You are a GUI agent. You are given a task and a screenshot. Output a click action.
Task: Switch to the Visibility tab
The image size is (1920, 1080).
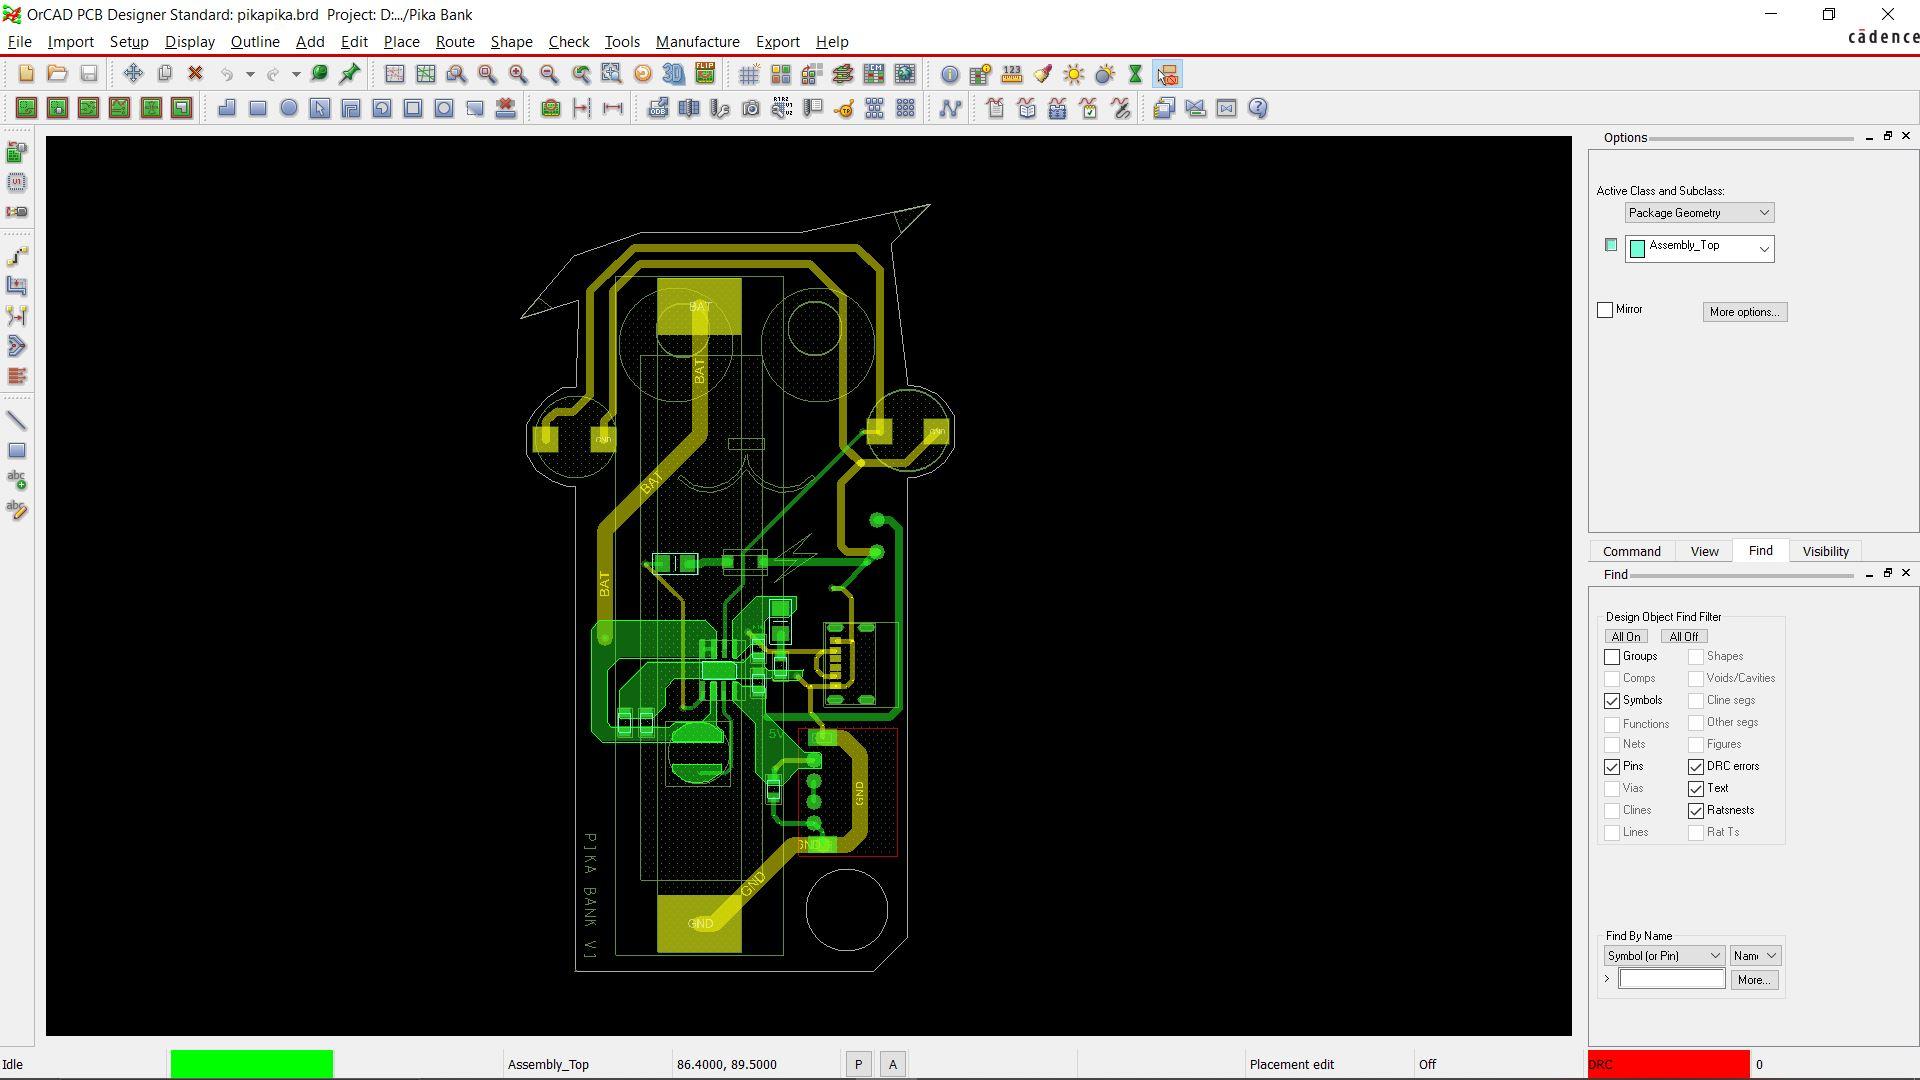coord(1825,552)
